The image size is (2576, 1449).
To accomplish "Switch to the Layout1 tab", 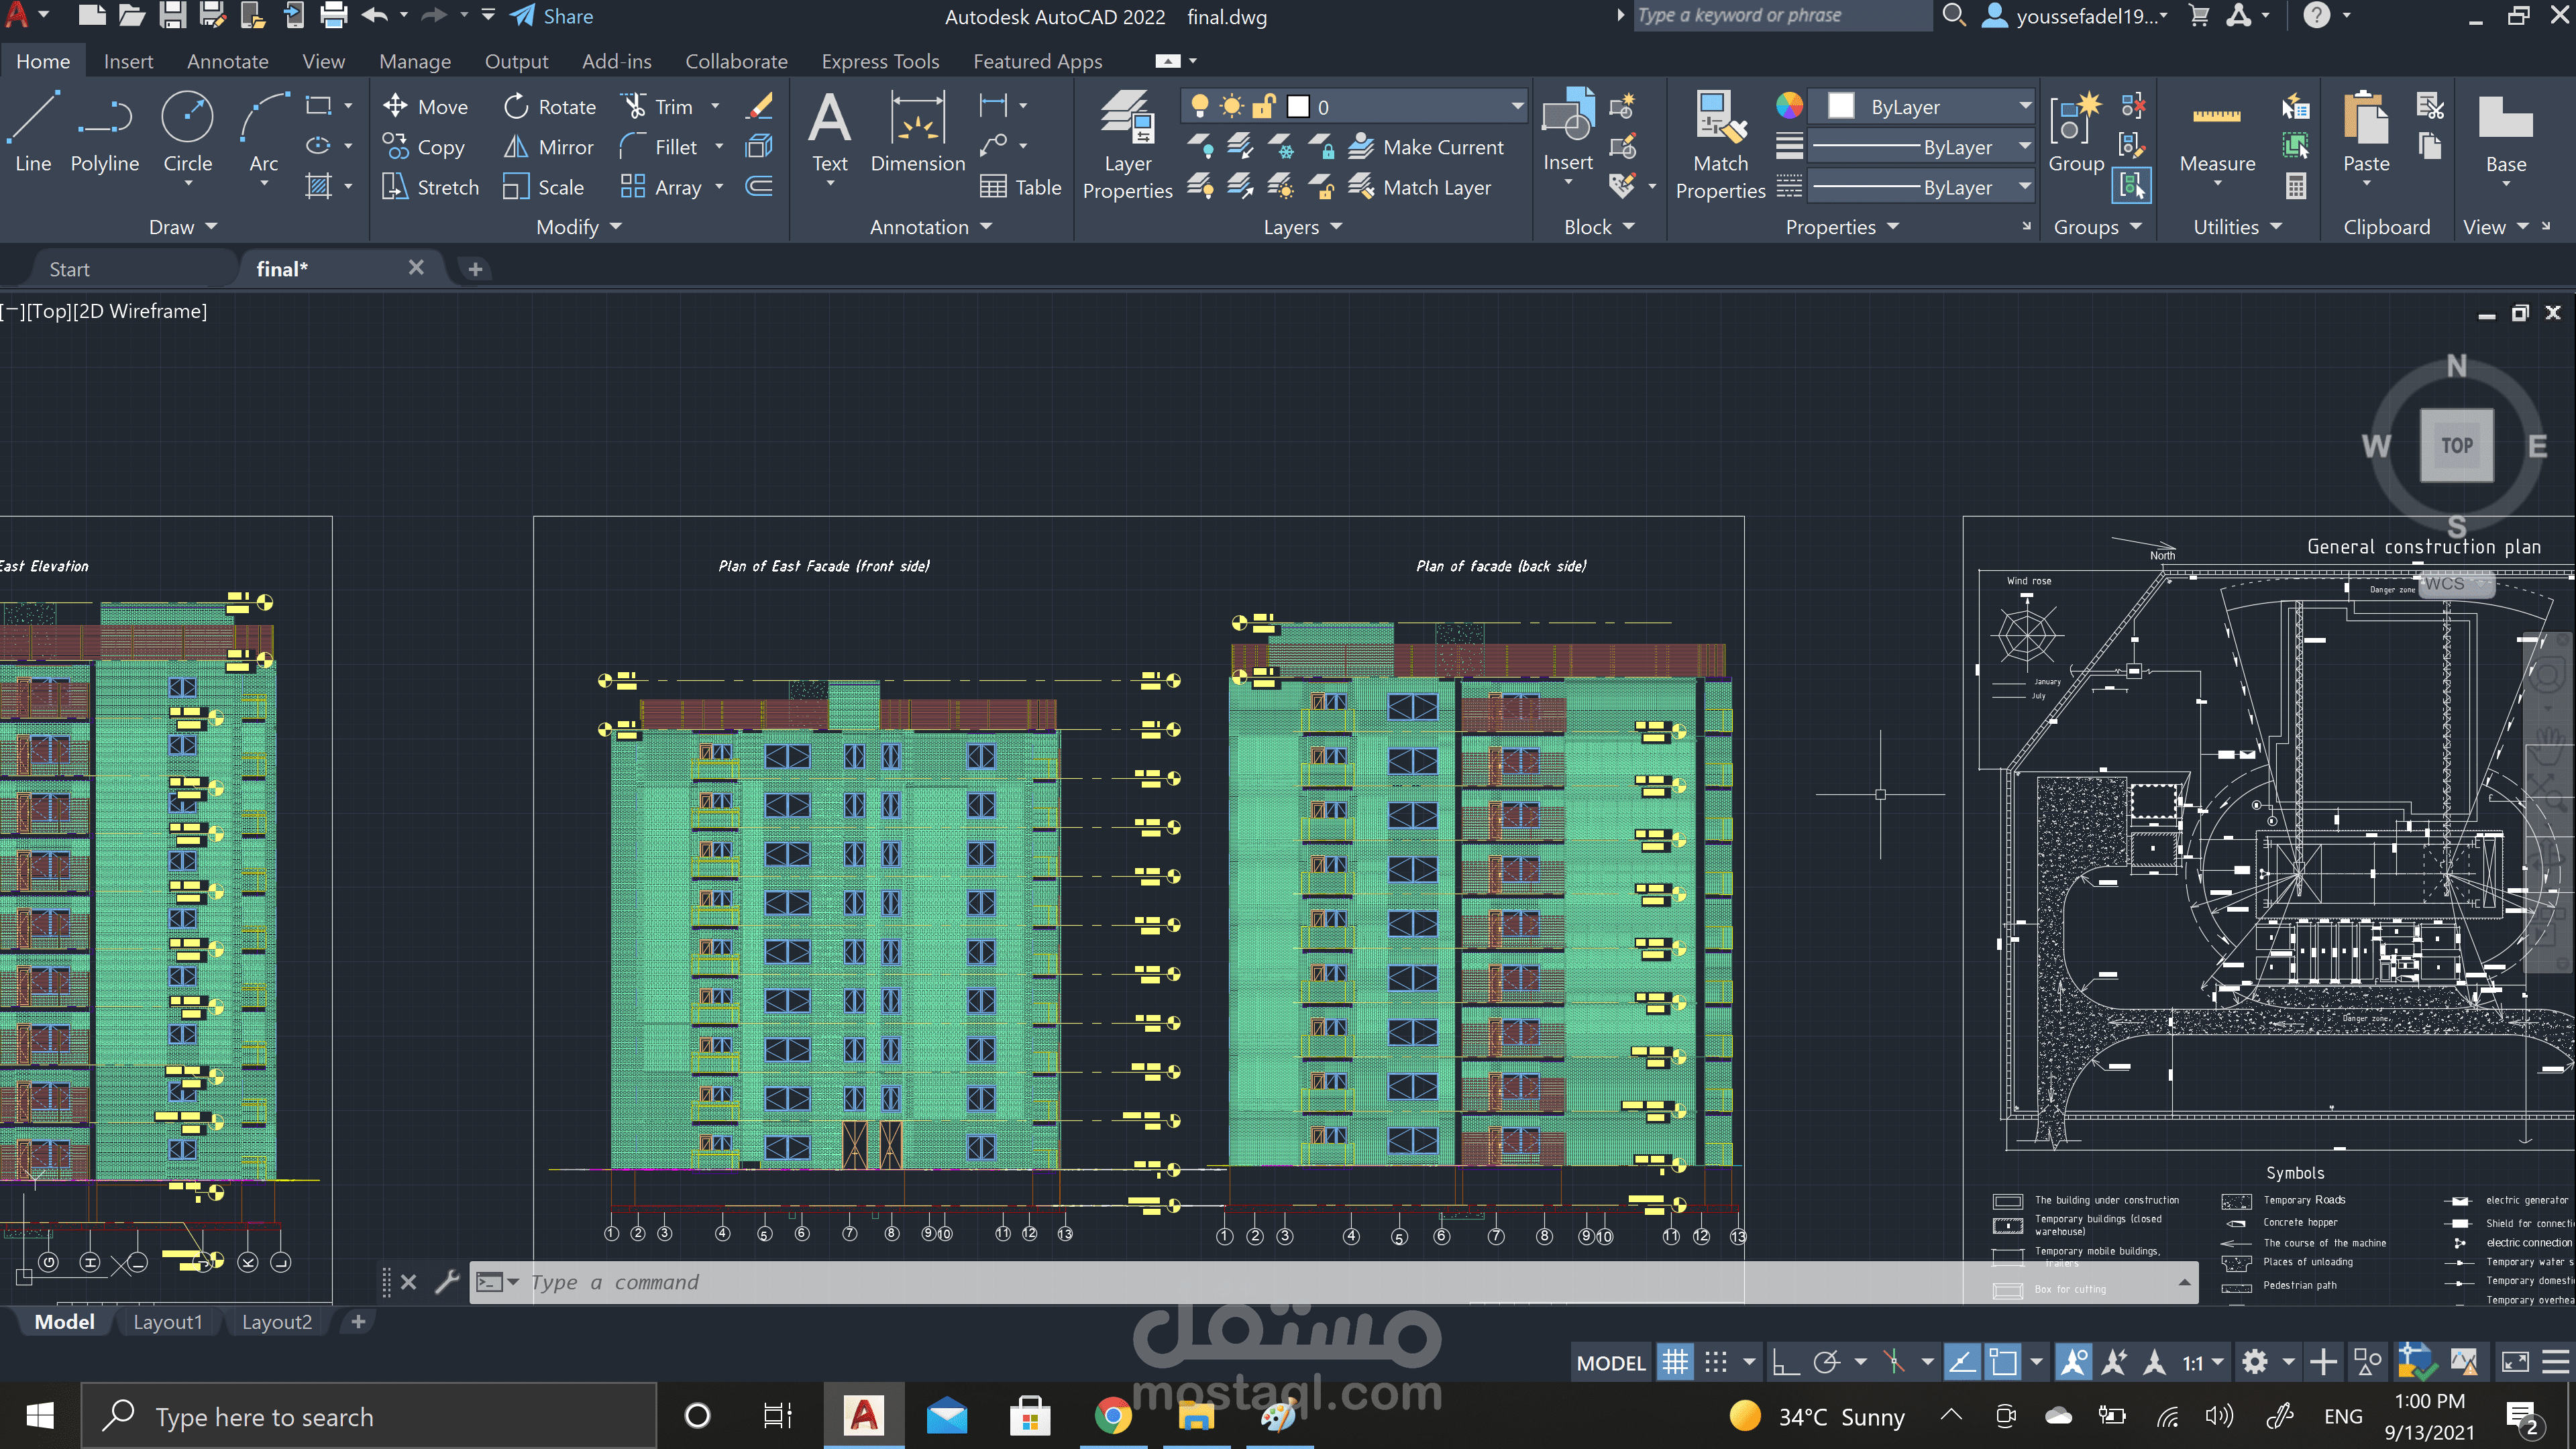I will click(x=168, y=1322).
